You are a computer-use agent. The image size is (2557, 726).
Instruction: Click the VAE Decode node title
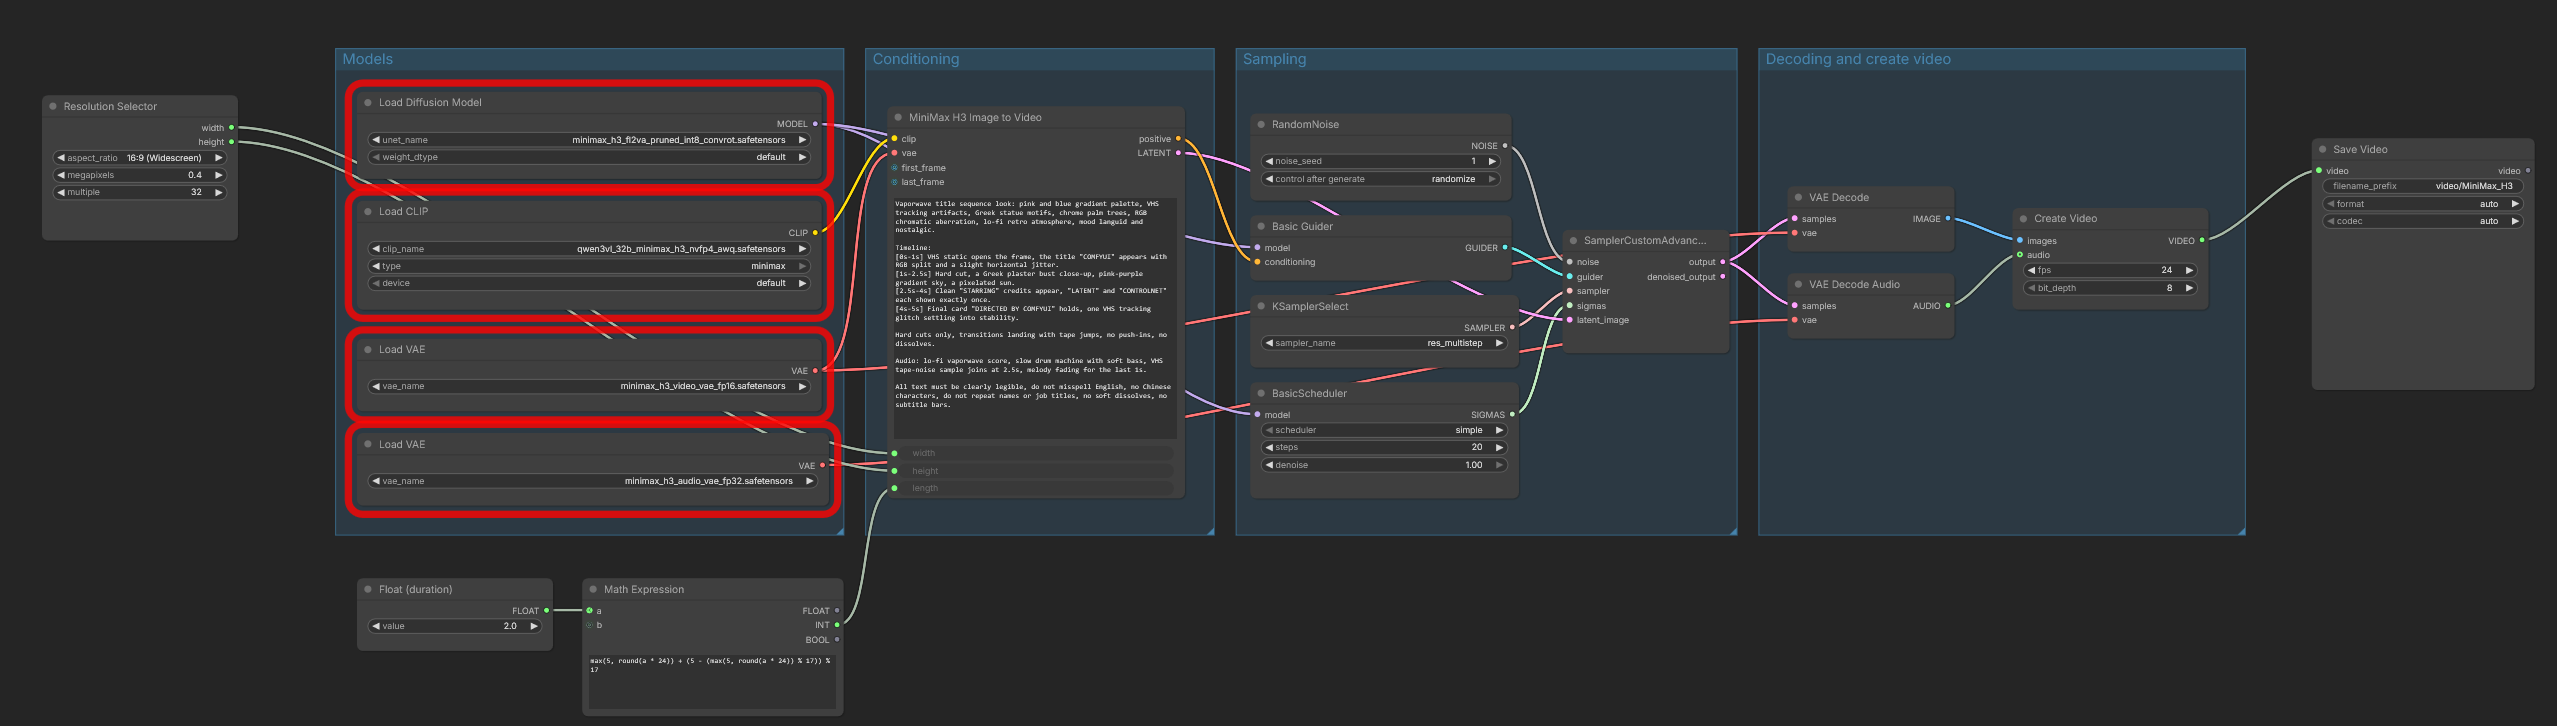[1839, 197]
